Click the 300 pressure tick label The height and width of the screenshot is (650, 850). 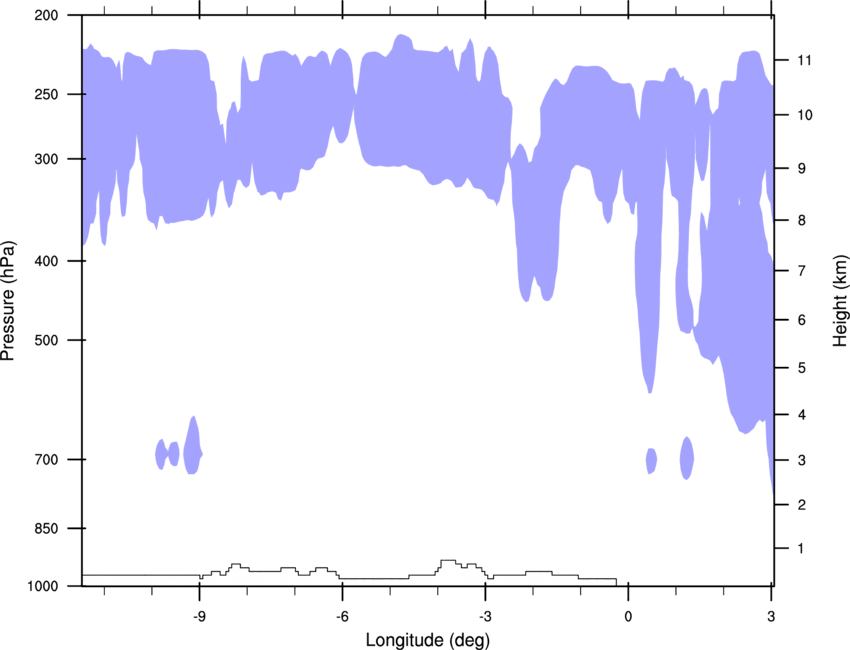pos(46,159)
